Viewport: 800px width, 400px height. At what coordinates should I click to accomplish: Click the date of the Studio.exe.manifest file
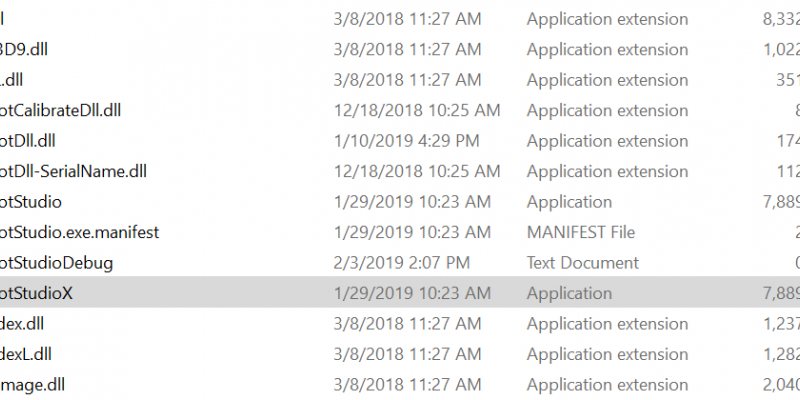[x=413, y=233]
